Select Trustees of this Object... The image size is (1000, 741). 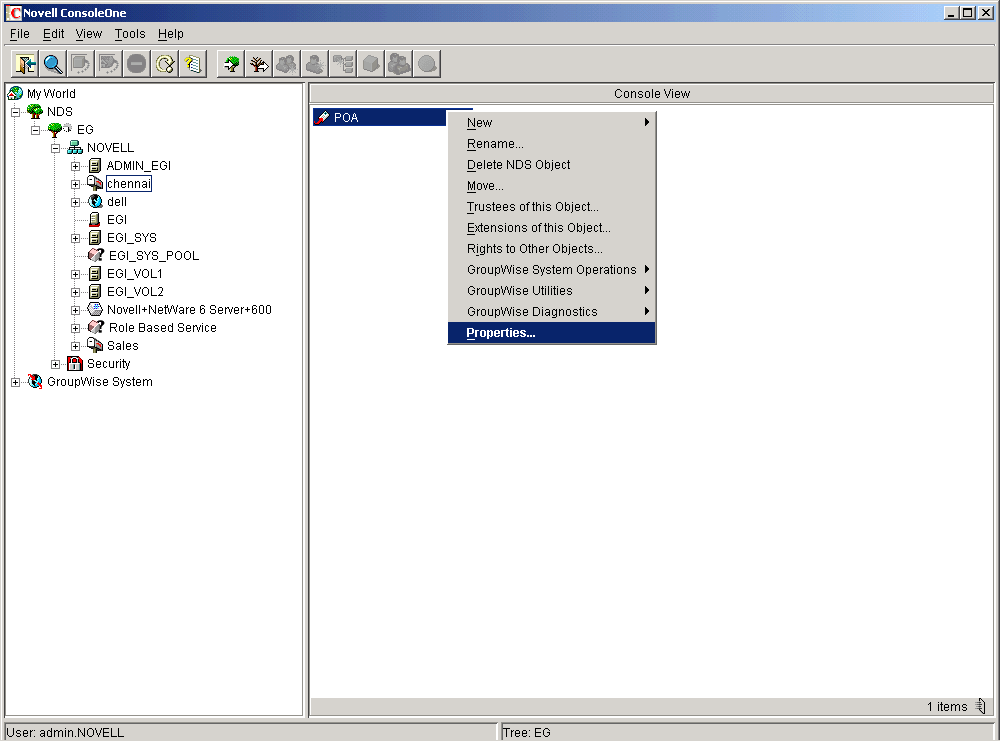coord(552,207)
